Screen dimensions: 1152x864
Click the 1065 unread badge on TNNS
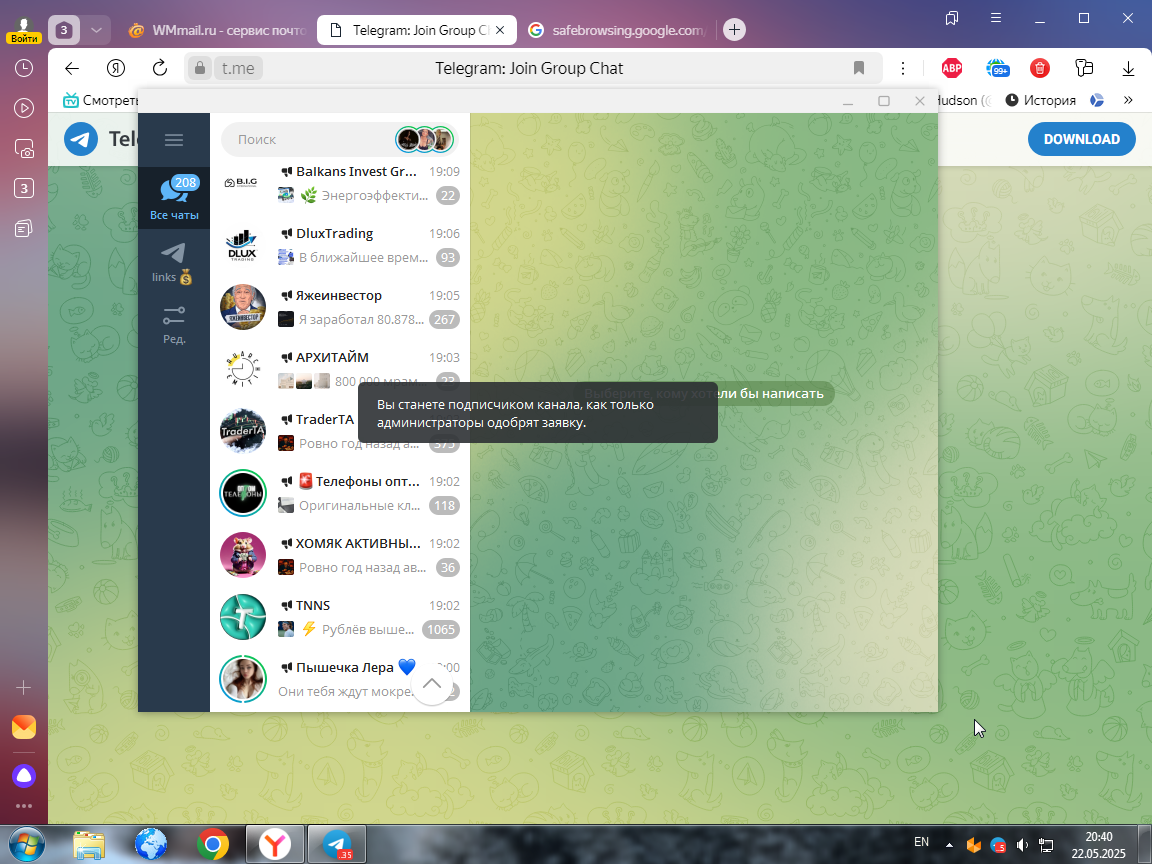[x=441, y=630]
